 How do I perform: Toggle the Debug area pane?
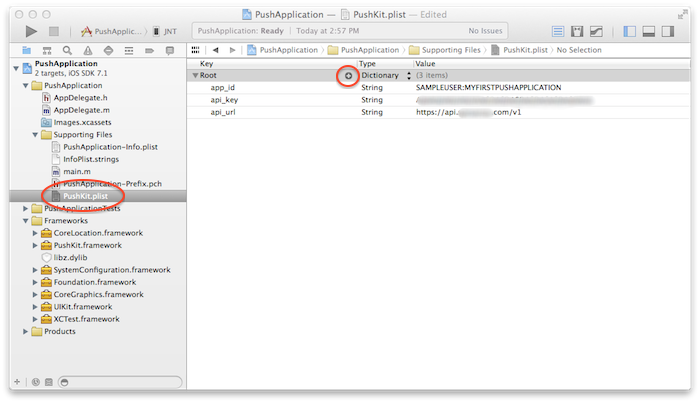649,31
